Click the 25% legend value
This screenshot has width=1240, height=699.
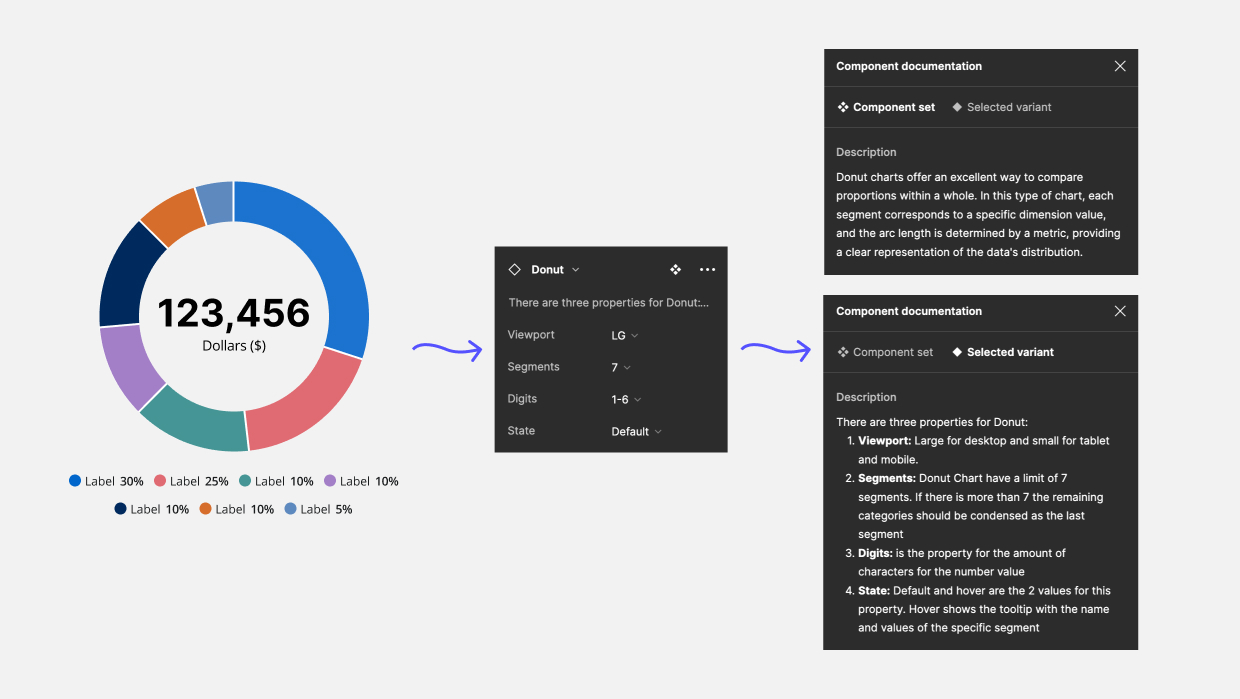(217, 481)
